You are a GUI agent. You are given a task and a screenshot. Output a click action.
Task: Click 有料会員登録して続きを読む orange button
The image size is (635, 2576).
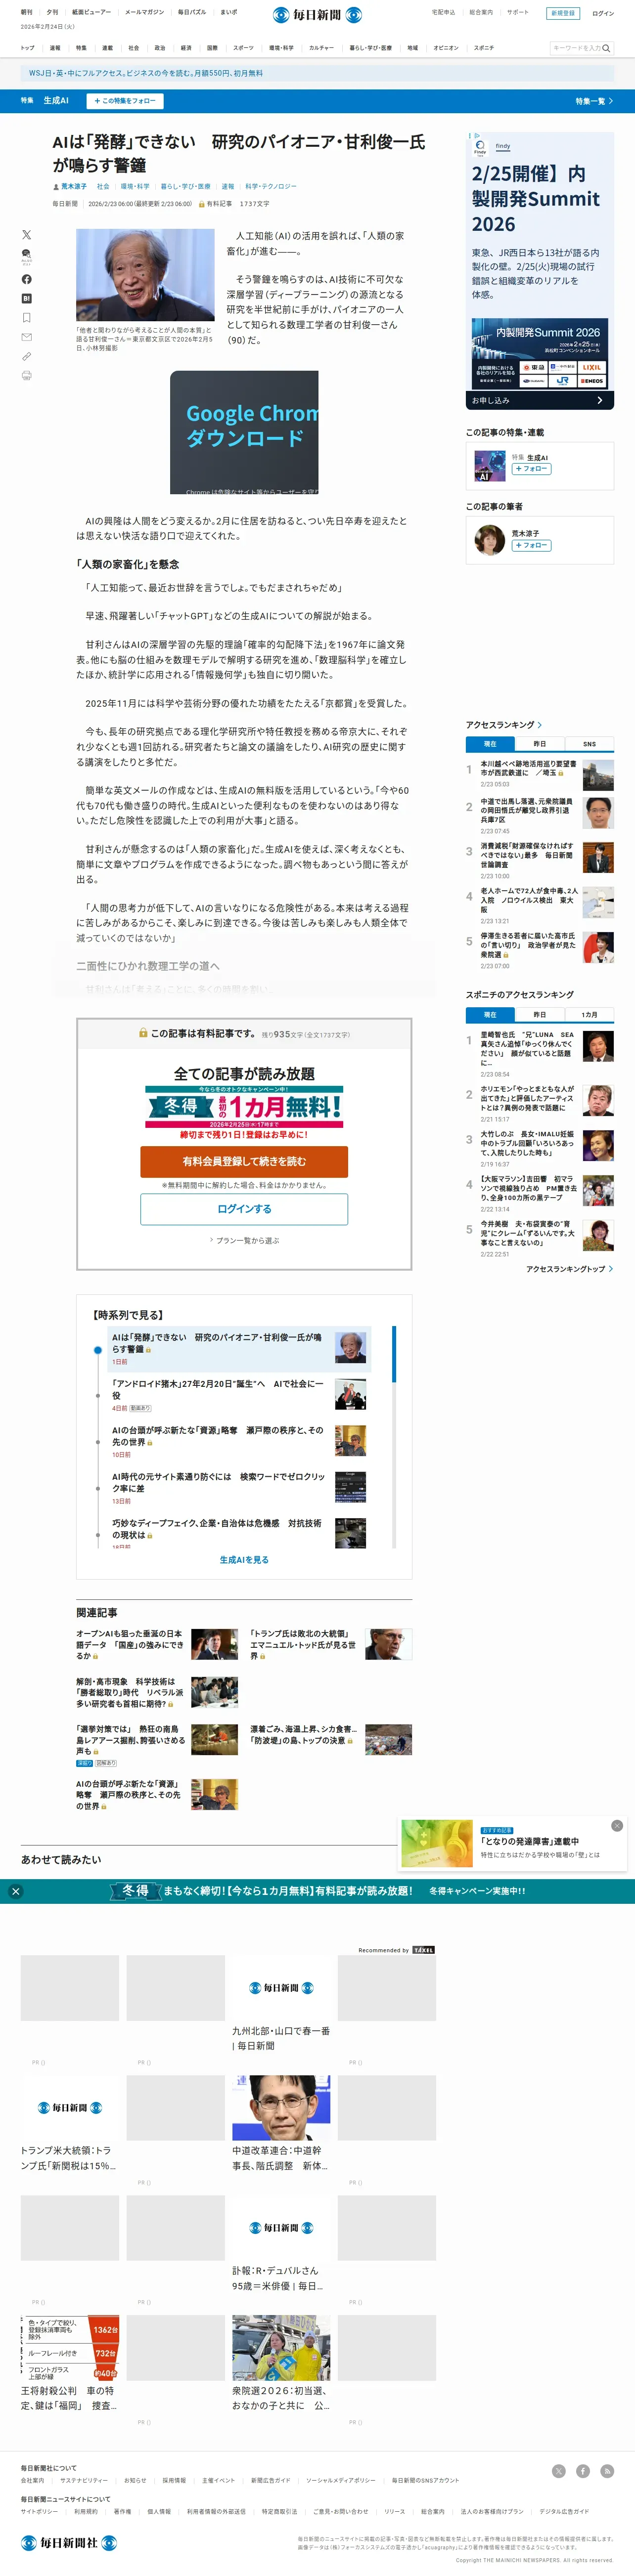coord(244,1161)
